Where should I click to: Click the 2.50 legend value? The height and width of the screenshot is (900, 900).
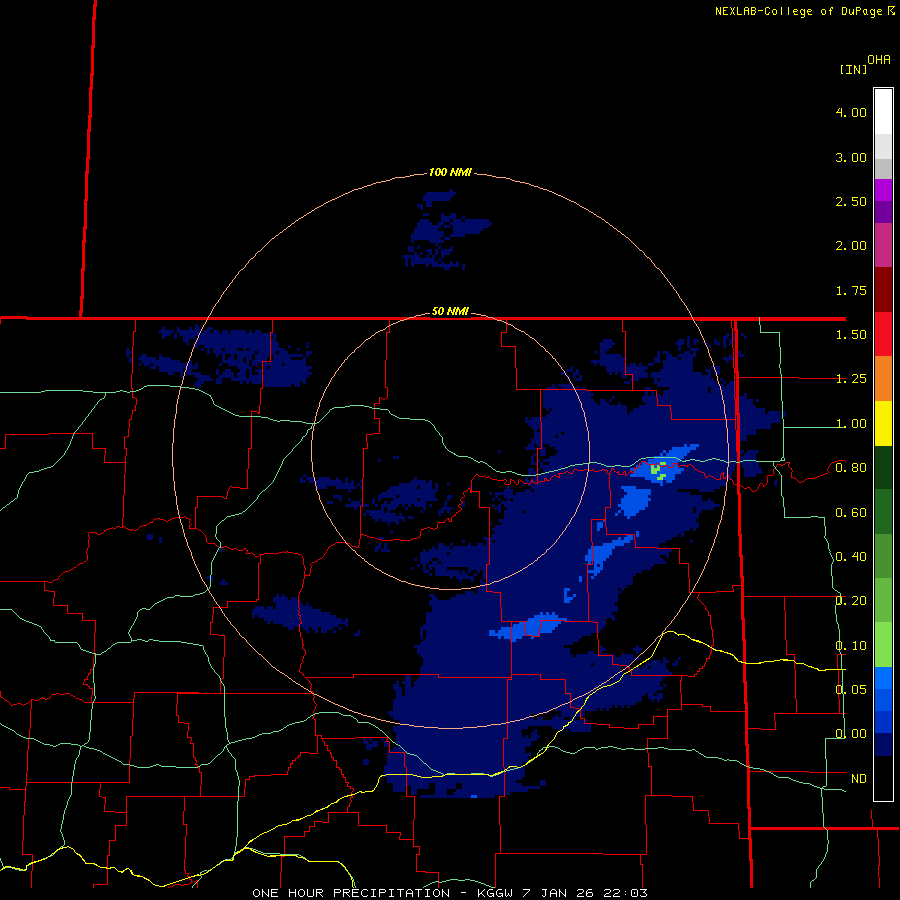coord(851,201)
